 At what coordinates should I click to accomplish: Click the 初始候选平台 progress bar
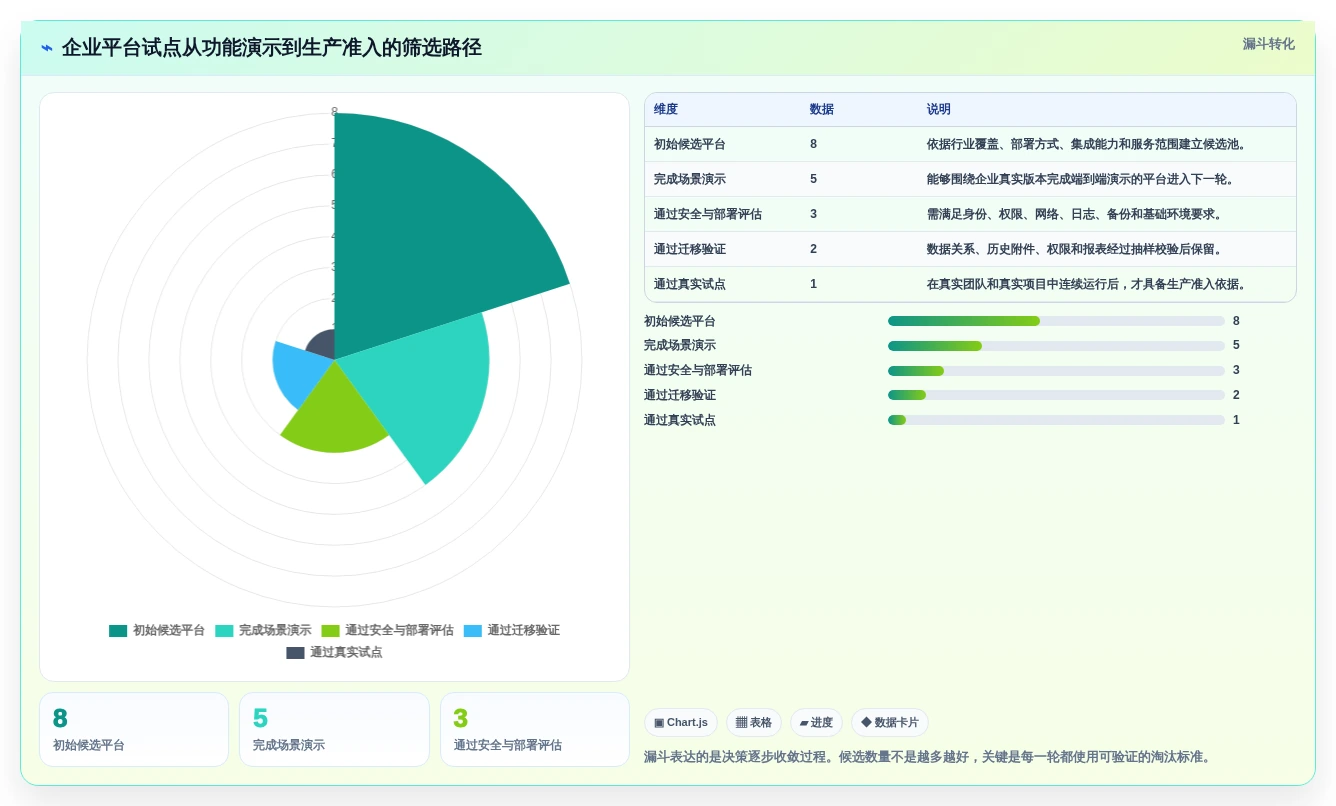[x=1056, y=321]
